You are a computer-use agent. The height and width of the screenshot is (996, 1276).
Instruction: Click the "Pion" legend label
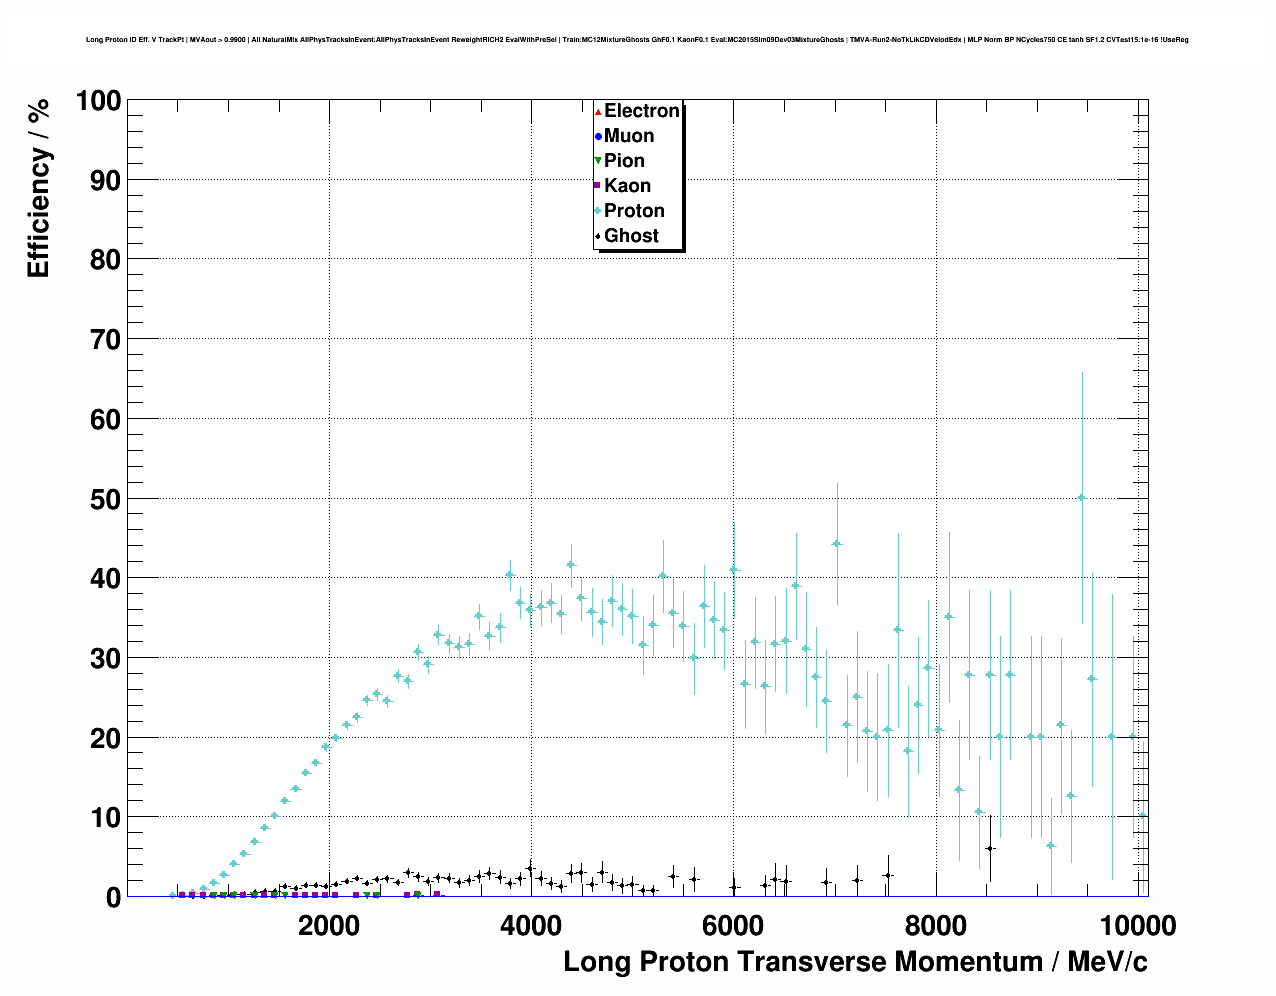pos(624,161)
